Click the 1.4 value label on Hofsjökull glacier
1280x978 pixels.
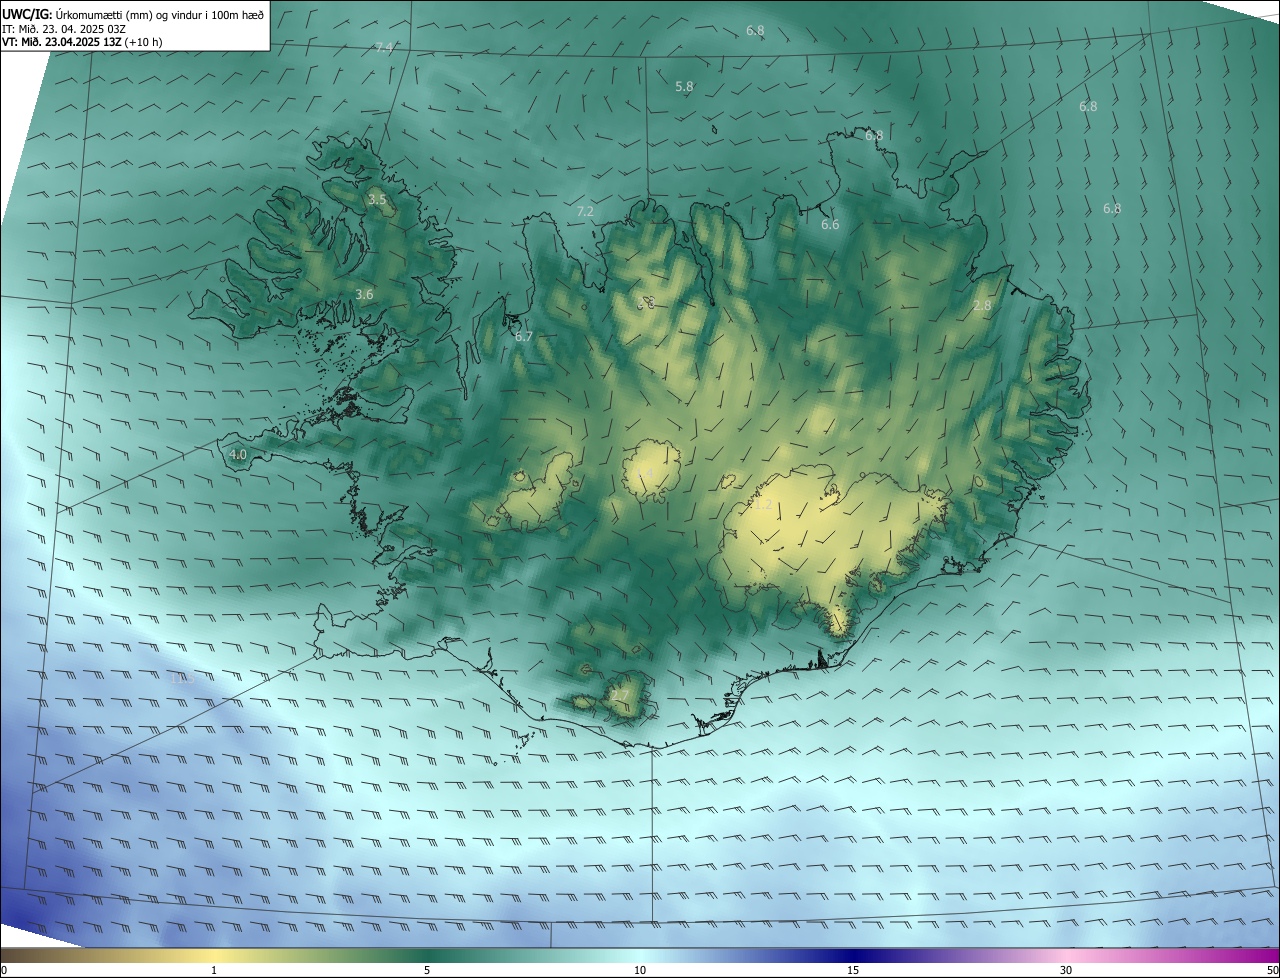coord(645,473)
